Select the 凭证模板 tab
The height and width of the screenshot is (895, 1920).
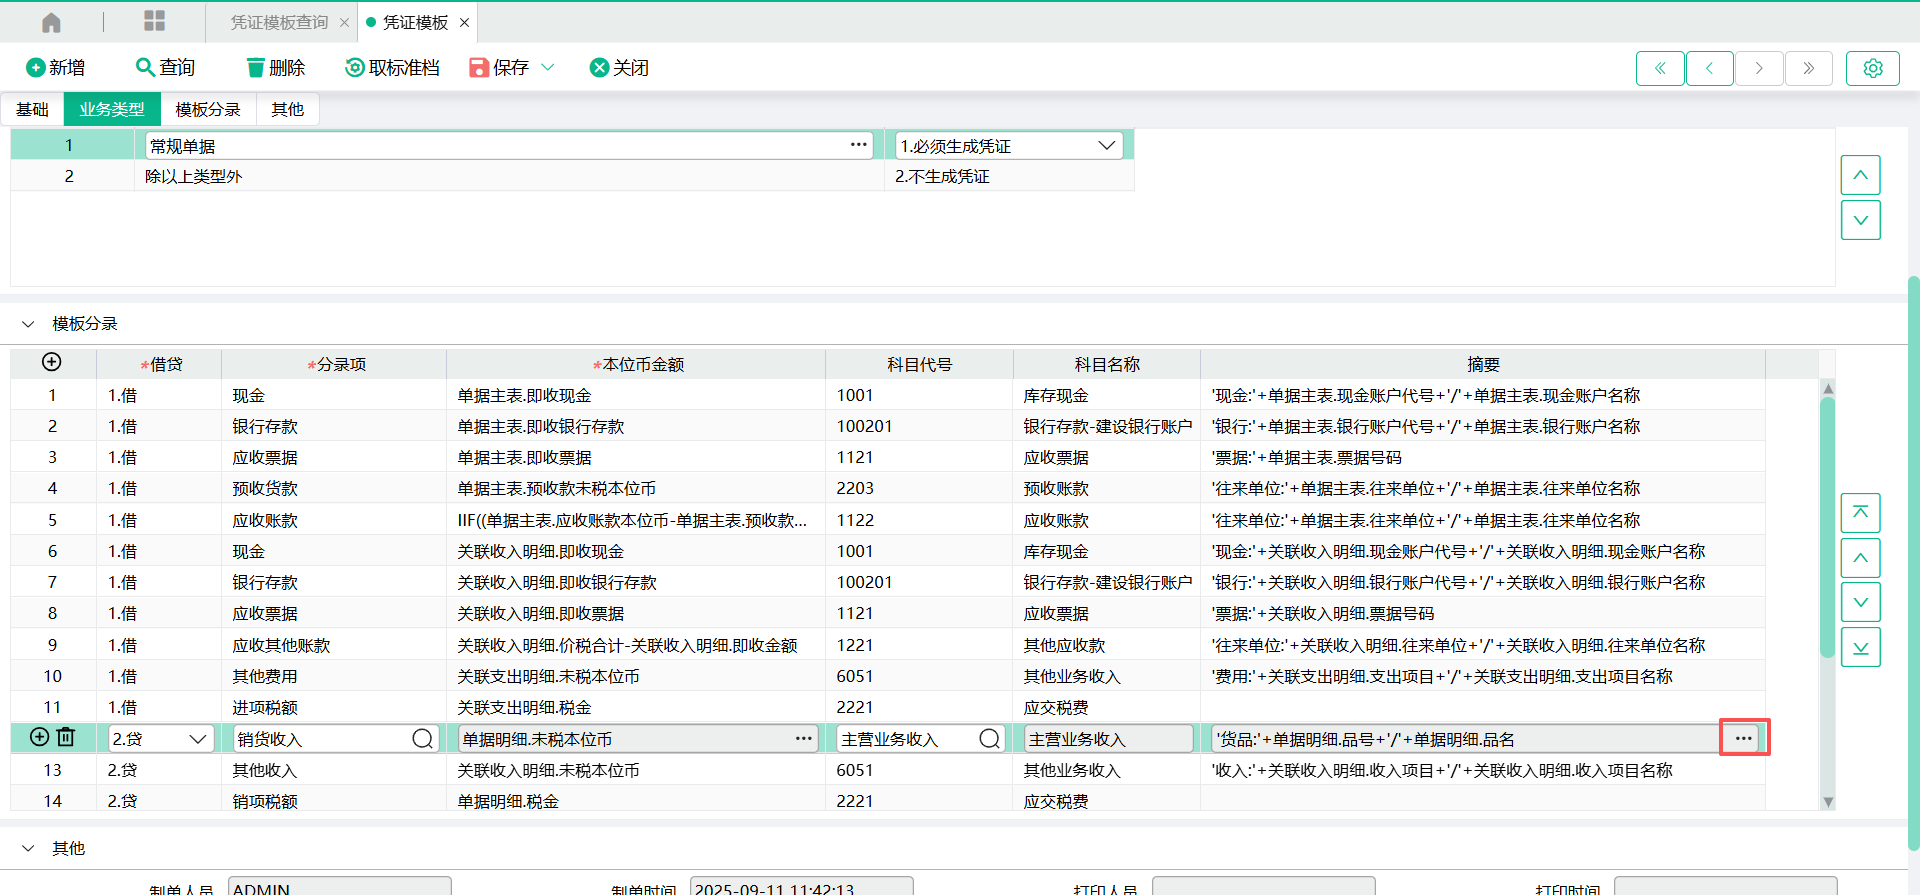[x=415, y=22]
